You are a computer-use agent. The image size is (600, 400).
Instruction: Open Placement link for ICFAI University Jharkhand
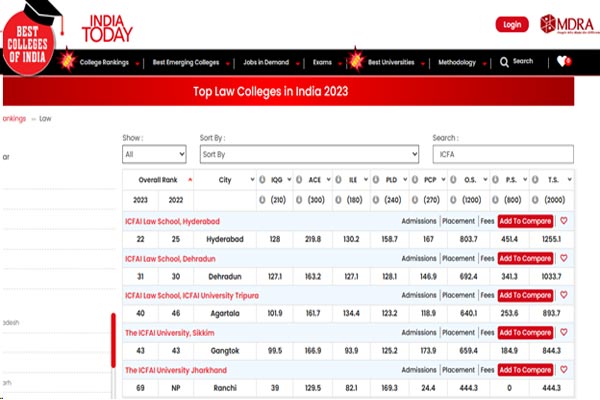pyautogui.click(x=458, y=370)
